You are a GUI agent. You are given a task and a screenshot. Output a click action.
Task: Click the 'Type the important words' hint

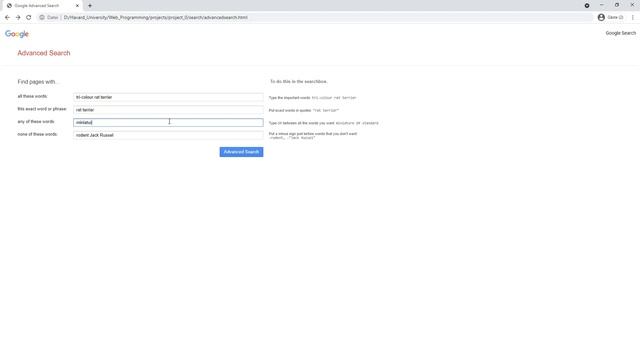coord(312,98)
